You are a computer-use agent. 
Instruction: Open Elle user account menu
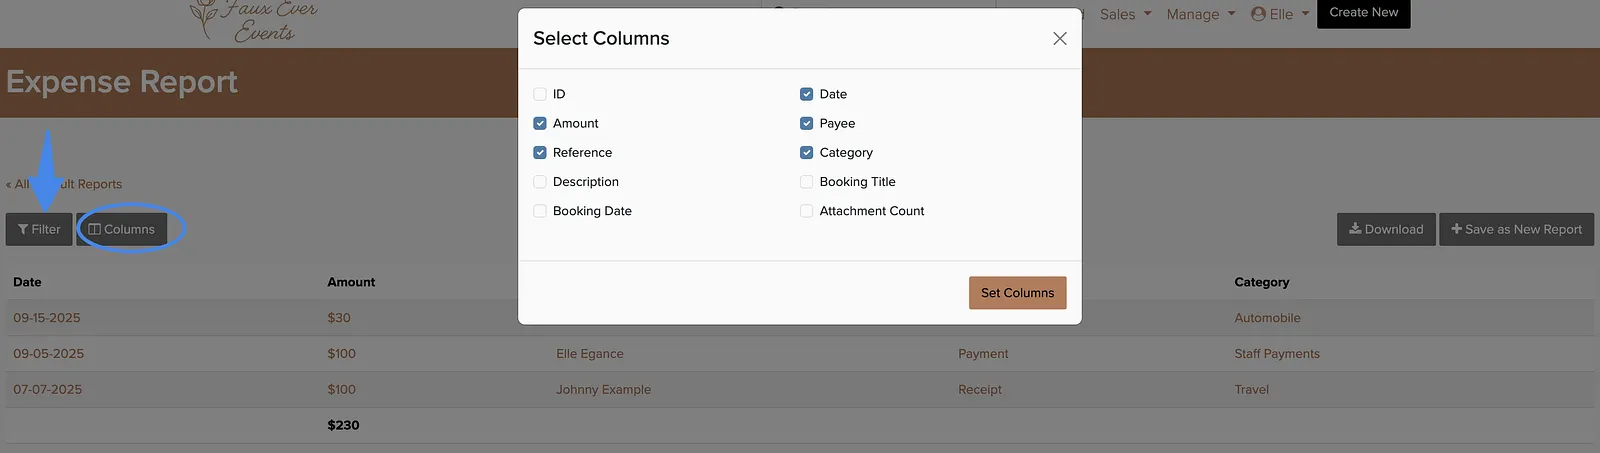point(1280,14)
